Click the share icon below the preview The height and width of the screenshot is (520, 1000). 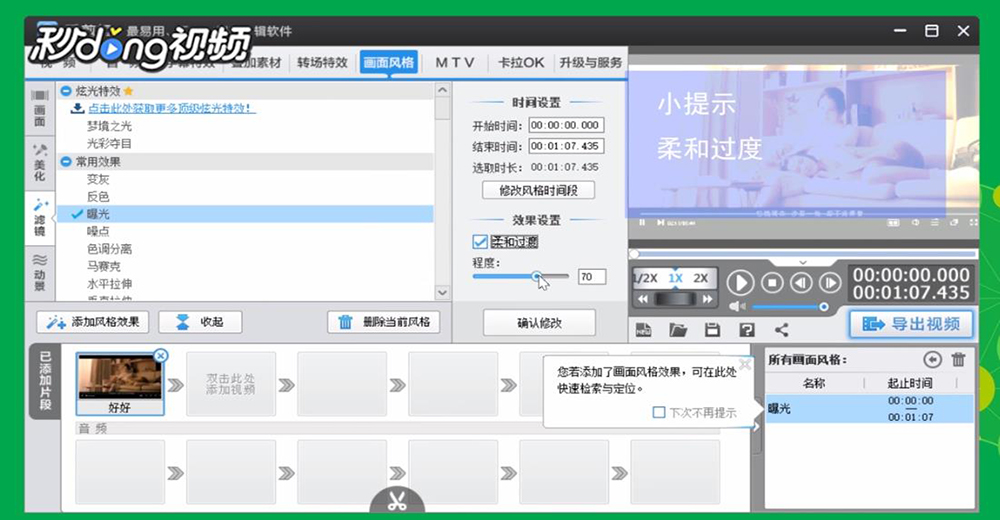pyautogui.click(x=781, y=330)
